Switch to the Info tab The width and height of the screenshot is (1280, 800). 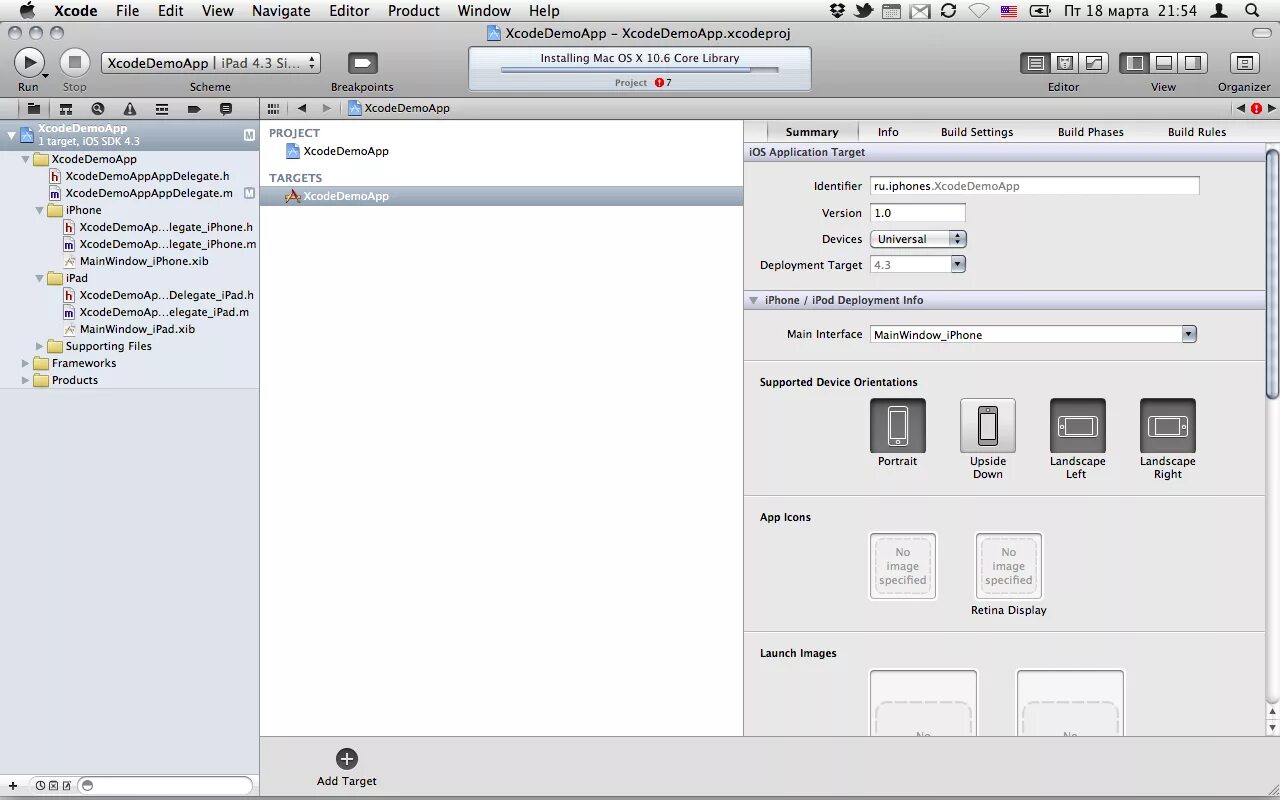[x=888, y=132]
